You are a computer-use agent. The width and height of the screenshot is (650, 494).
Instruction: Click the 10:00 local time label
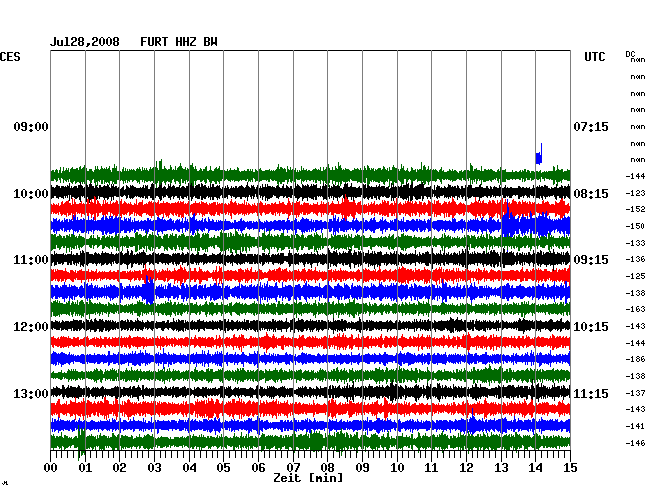(31, 194)
